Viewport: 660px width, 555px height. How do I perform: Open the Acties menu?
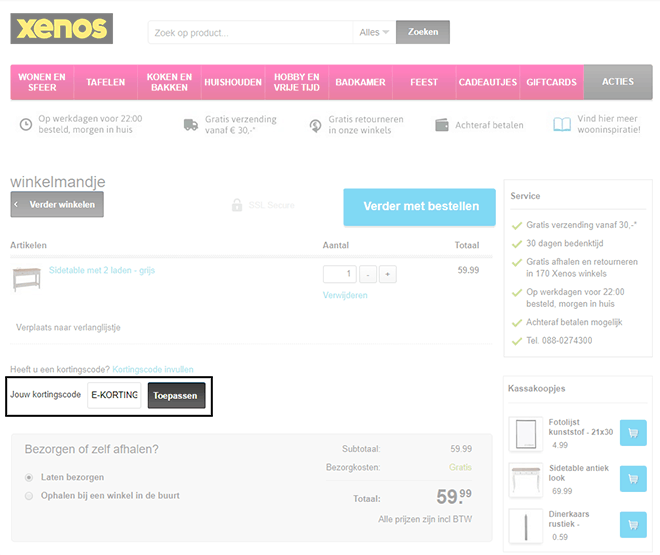[618, 82]
